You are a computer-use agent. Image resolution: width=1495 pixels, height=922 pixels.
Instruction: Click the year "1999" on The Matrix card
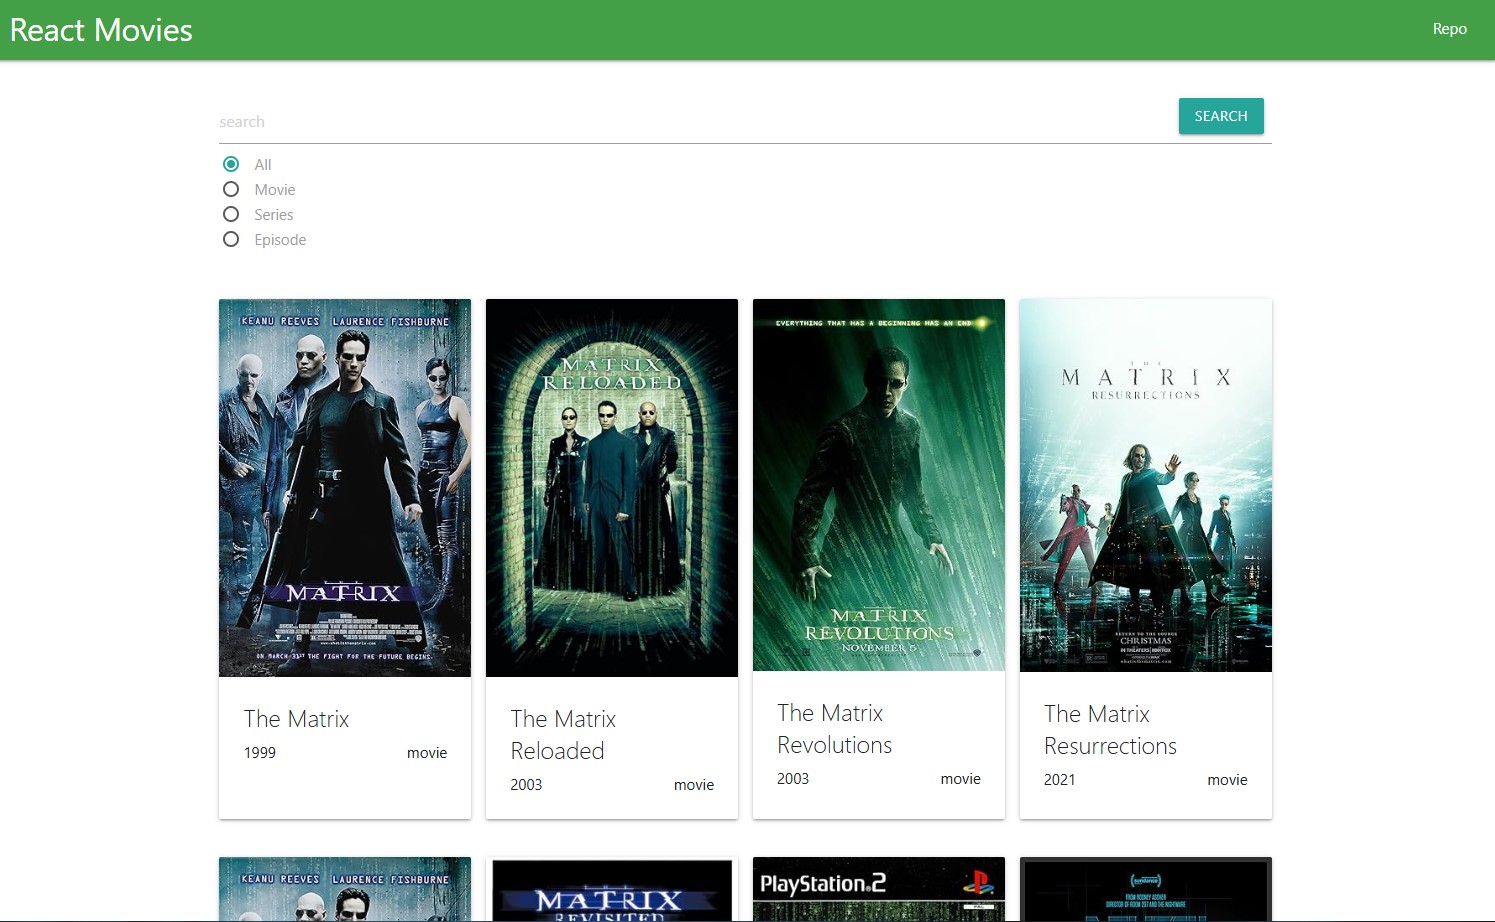[260, 753]
